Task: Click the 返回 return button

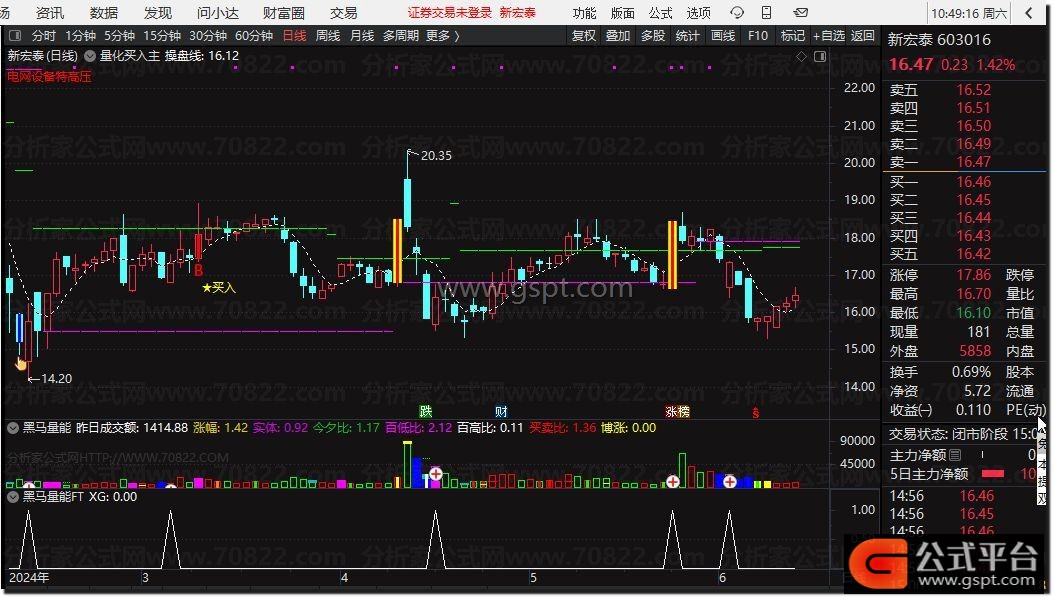Action: pyautogui.click(x=862, y=36)
